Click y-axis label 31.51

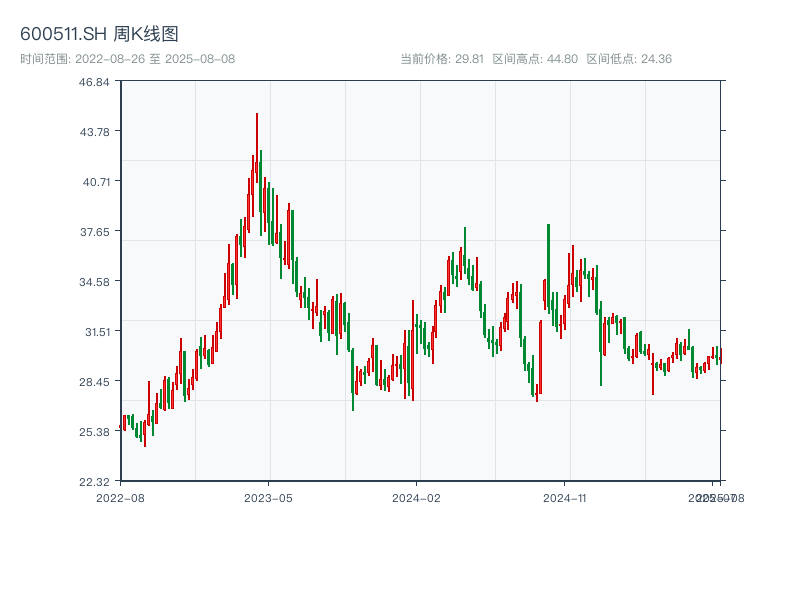point(97,332)
